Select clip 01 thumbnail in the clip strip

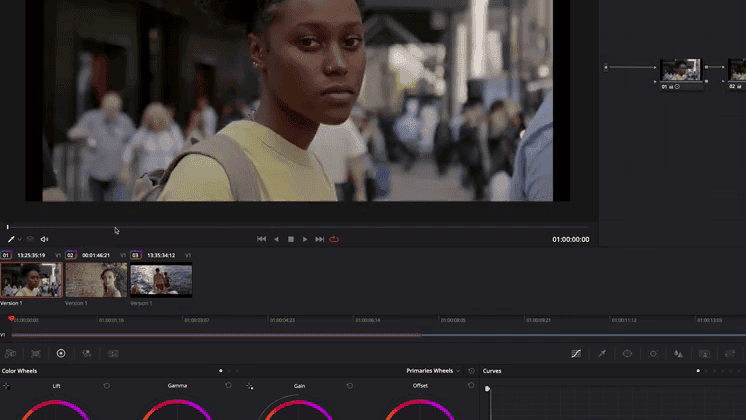point(31,280)
